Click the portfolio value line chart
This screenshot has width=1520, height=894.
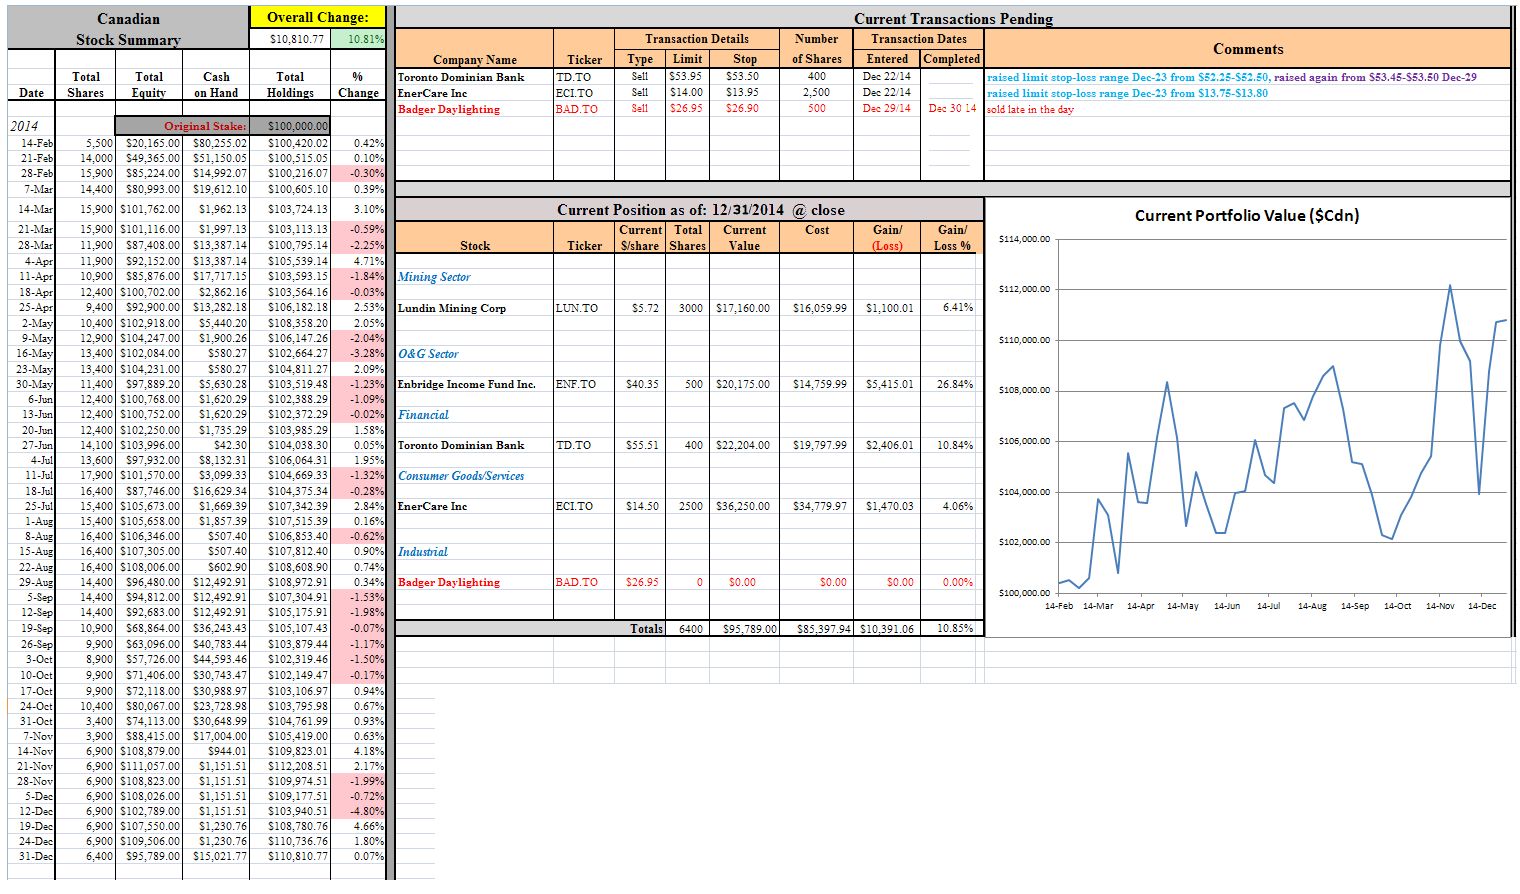(1282, 440)
